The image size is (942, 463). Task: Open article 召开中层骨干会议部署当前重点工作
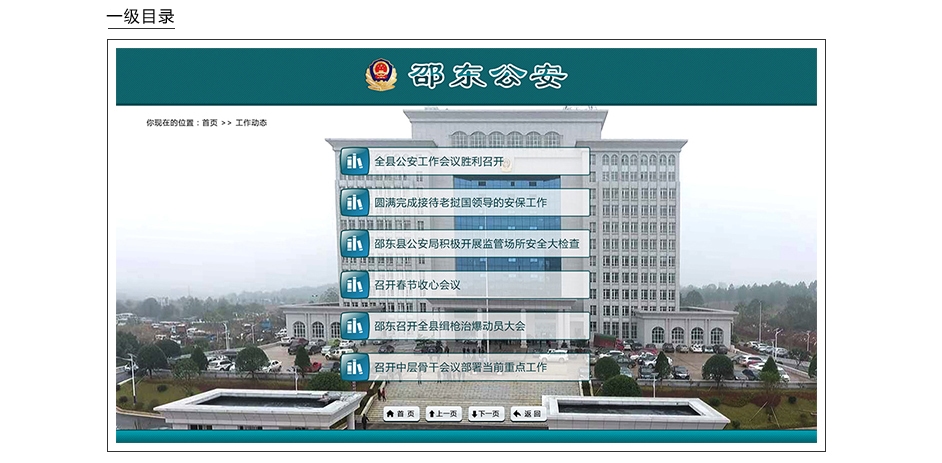460,367
